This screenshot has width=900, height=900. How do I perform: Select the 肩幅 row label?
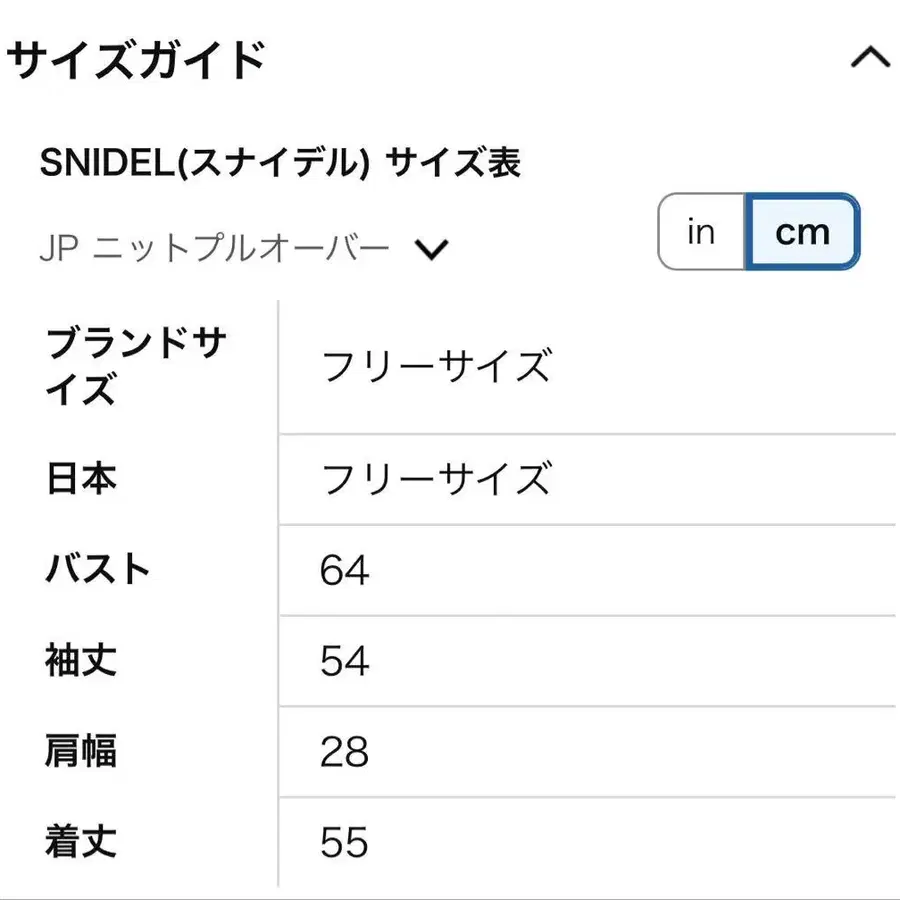click(x=81, y=752)
